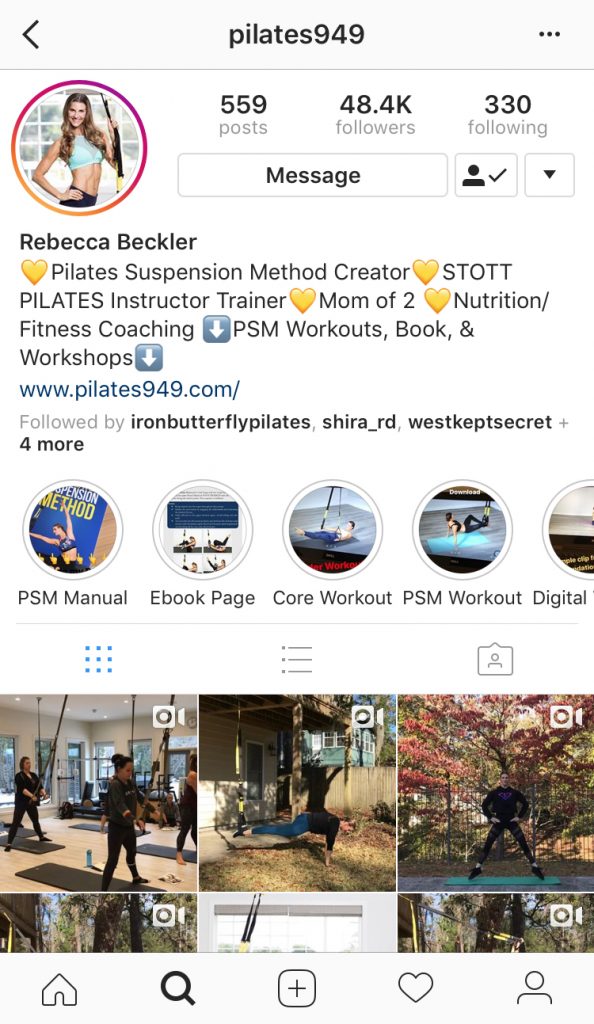Tap the new post plus icon

pos(297,987)
